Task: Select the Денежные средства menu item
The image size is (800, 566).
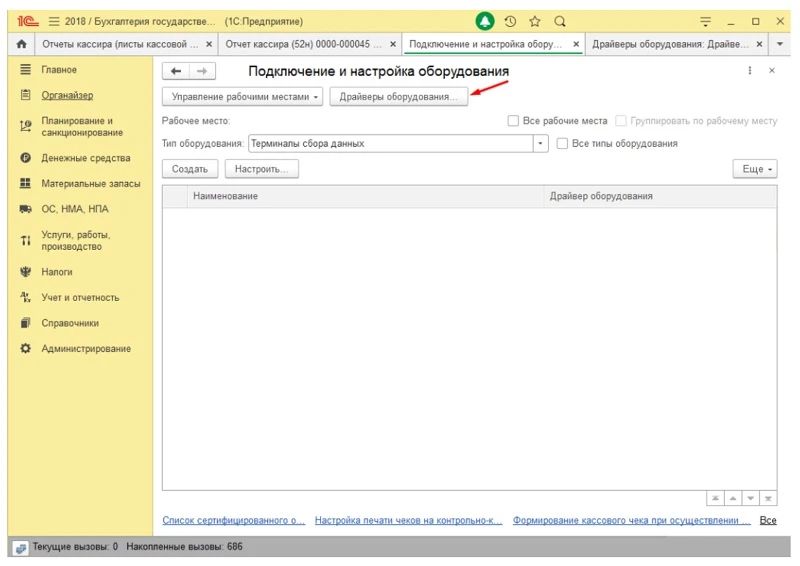Action: 85,158
